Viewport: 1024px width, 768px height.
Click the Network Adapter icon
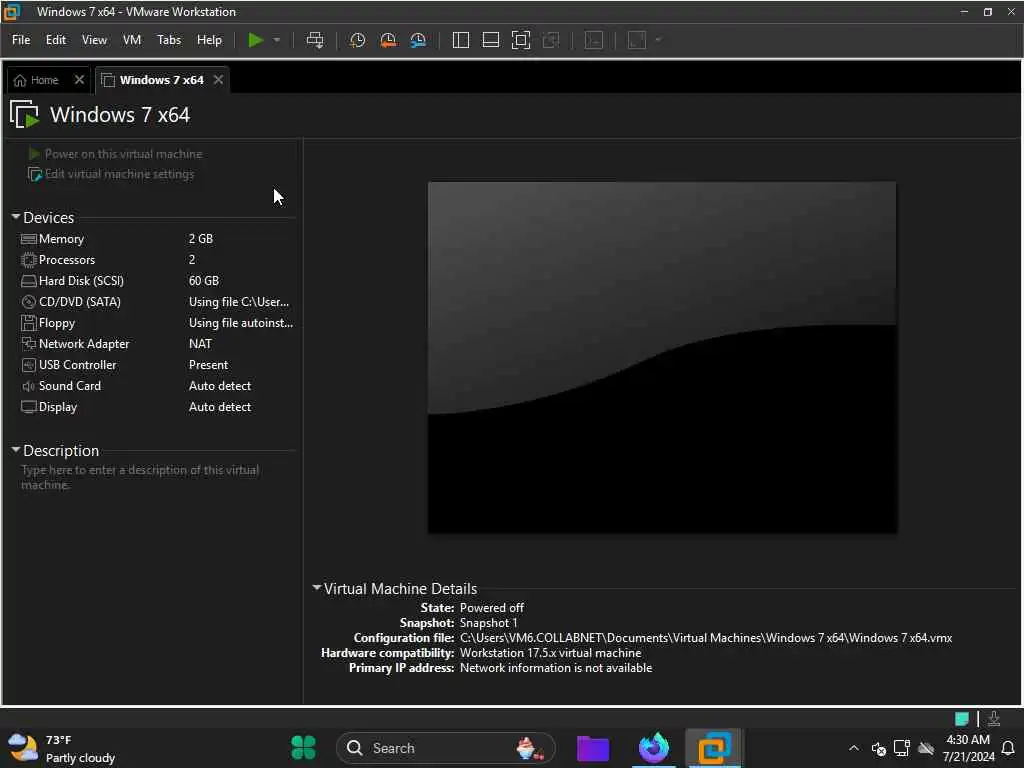coord(29,344)
